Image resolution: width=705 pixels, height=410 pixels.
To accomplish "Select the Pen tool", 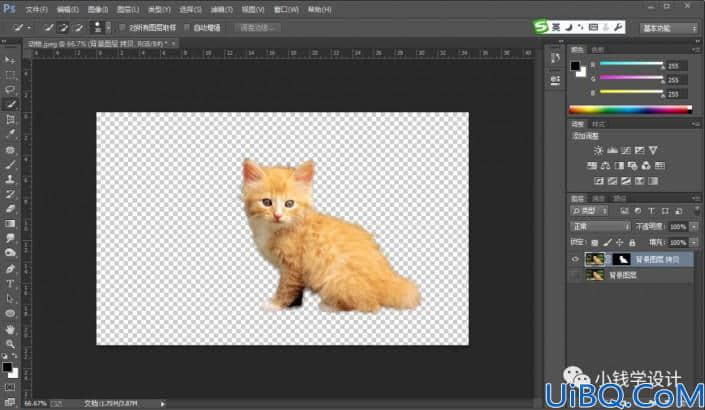I will click(10, 269).
